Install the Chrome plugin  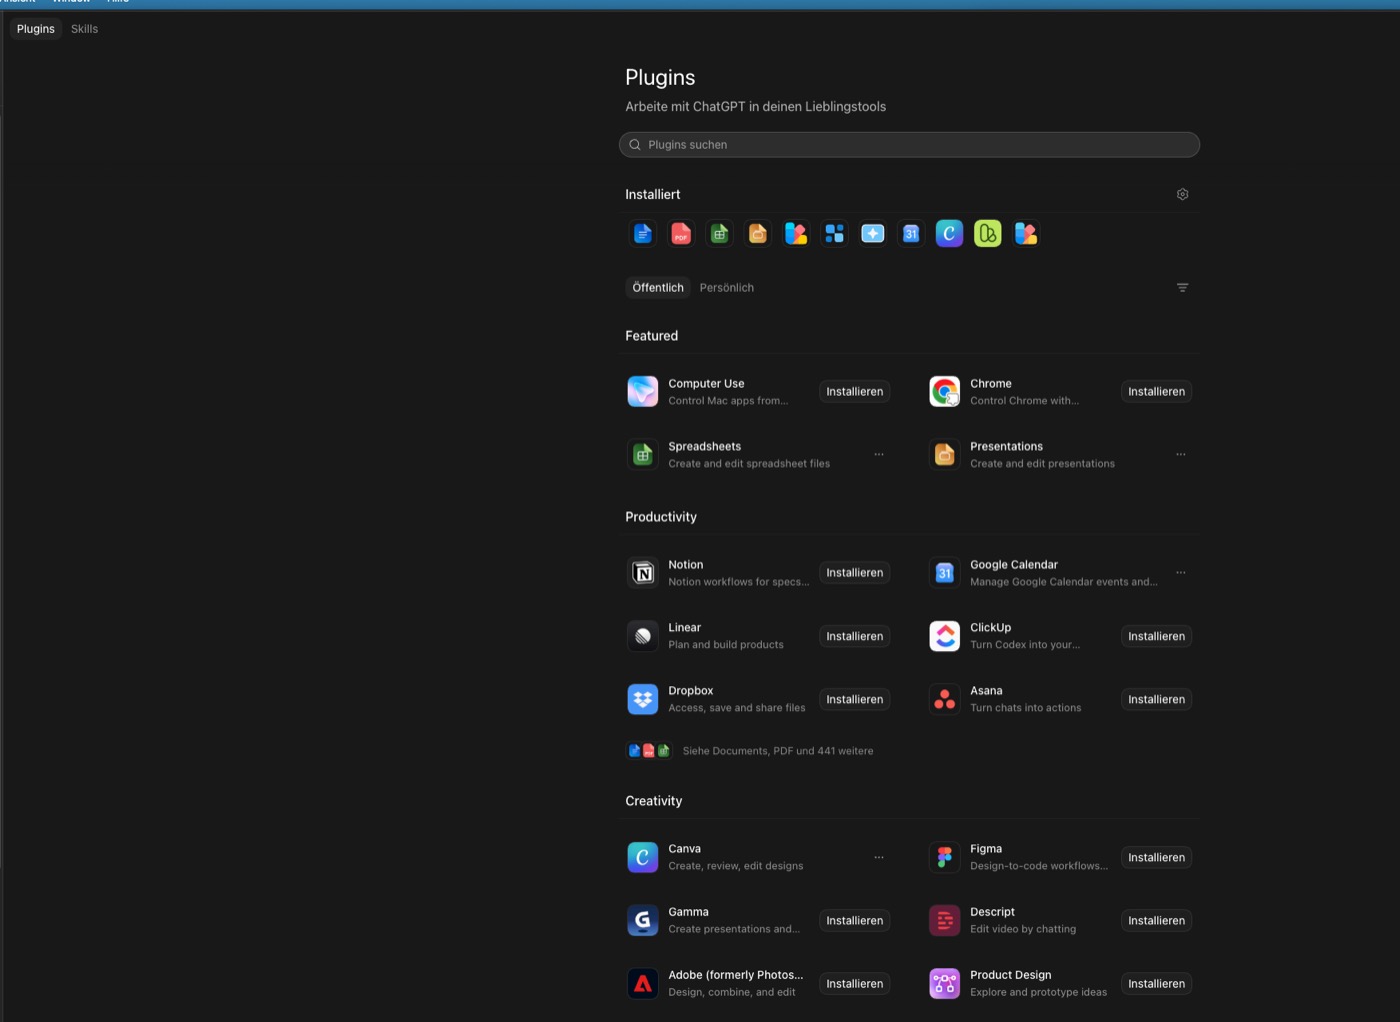click(1157, 392)
